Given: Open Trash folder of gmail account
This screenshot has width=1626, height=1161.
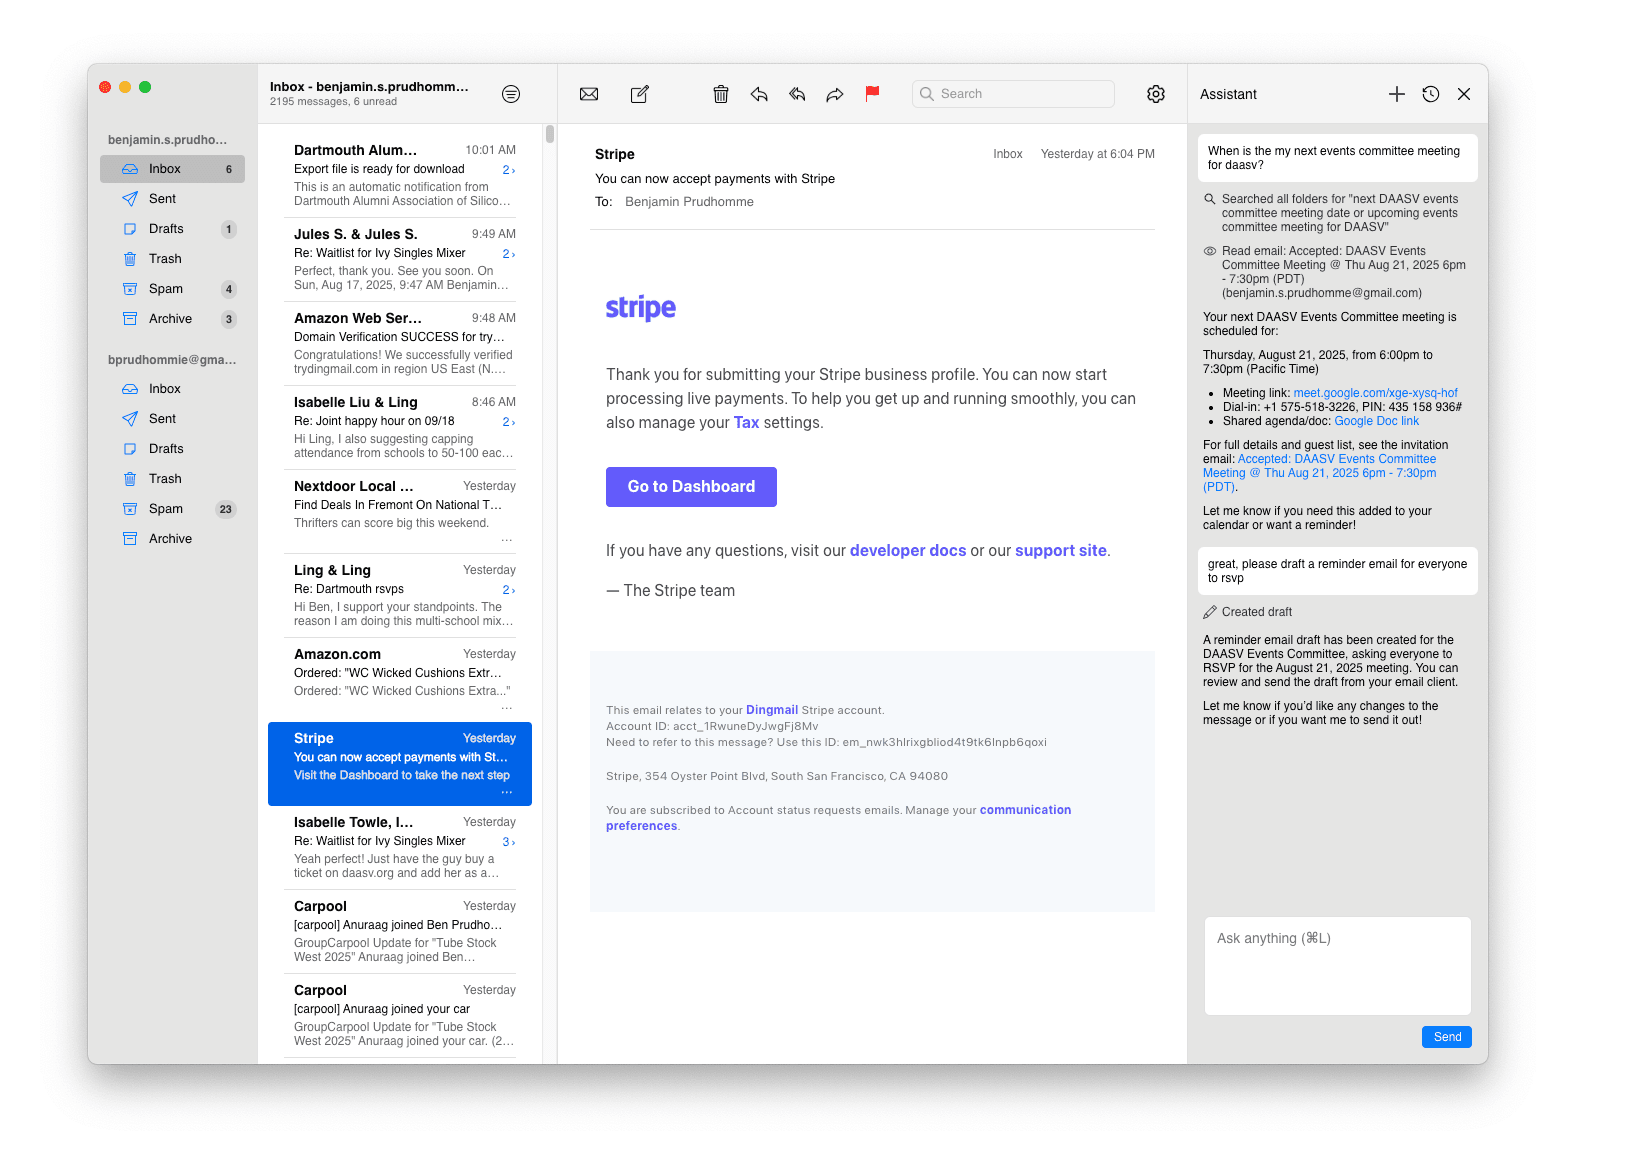Looking at the screenshot, I should pyautogui.click(x=172, y=479).
